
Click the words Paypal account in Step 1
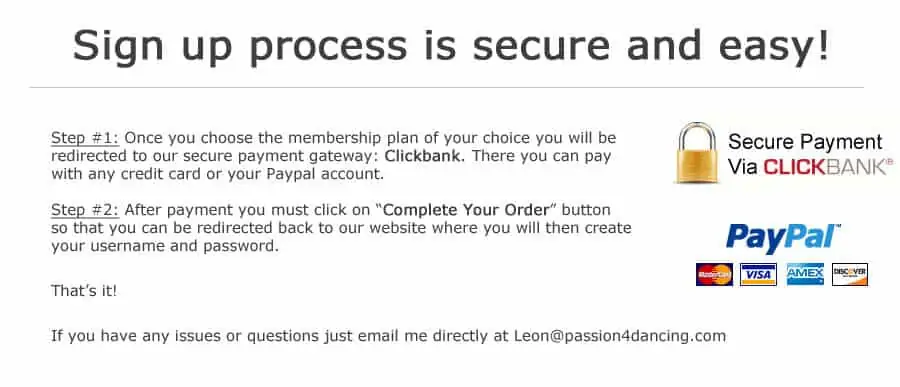point(325,175)
